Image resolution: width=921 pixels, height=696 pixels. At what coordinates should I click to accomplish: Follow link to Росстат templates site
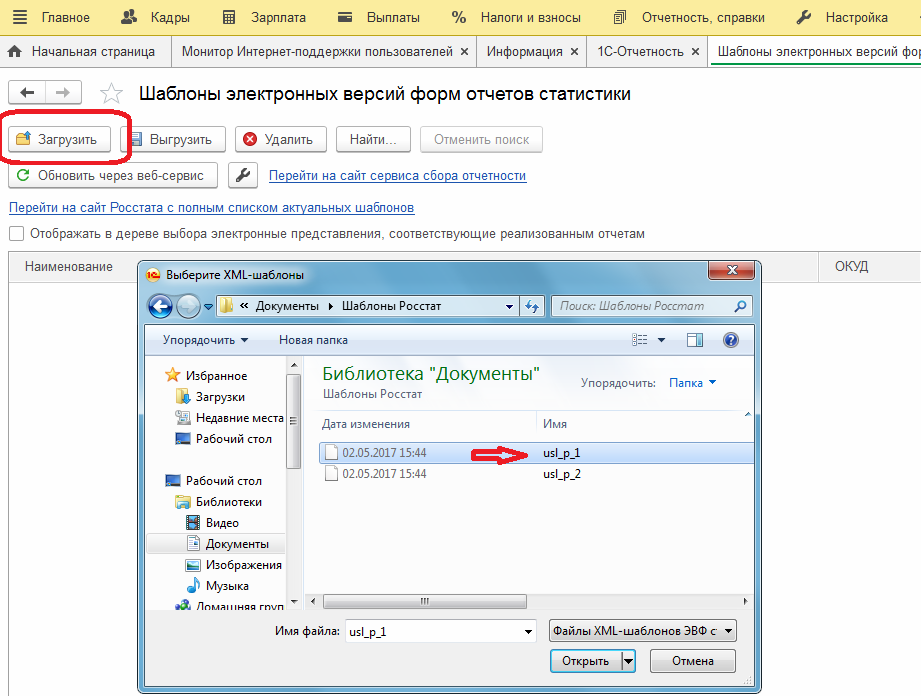pos(211,207)
